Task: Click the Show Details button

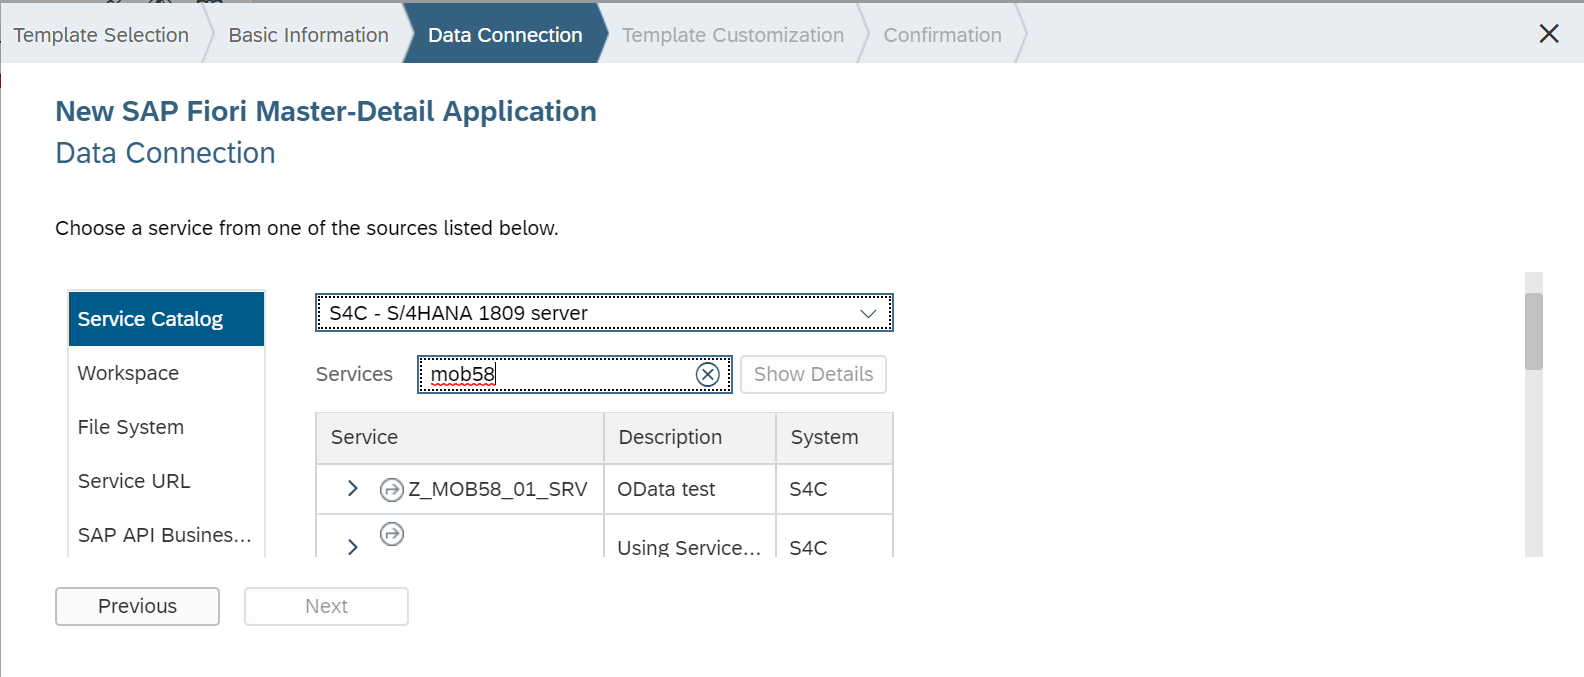Action: pos(813,374)
